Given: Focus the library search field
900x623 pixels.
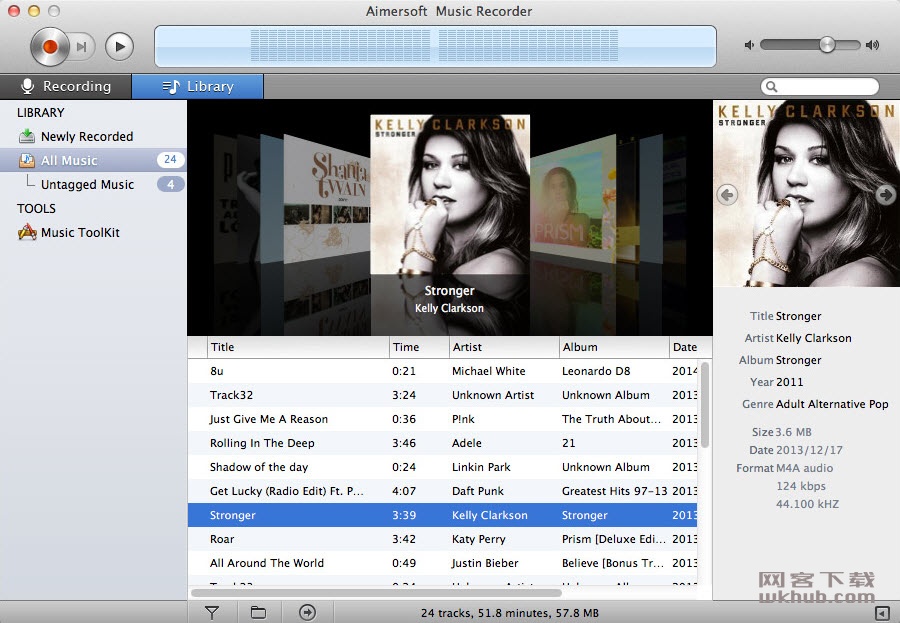Looking at the screenshot, I should [x=820, y=87].
